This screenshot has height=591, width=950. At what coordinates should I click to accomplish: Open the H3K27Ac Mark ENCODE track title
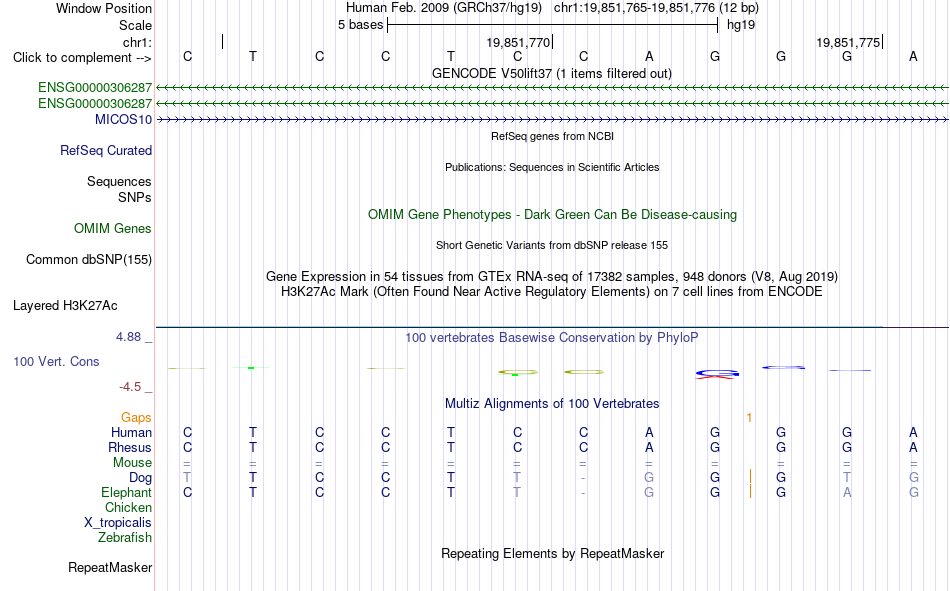(552, 292)
